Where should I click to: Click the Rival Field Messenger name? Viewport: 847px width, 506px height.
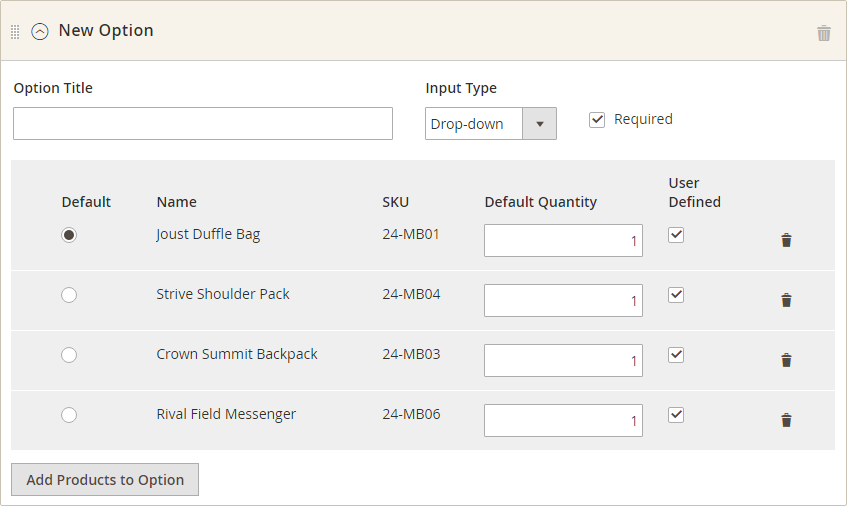(x=226, y=415)
